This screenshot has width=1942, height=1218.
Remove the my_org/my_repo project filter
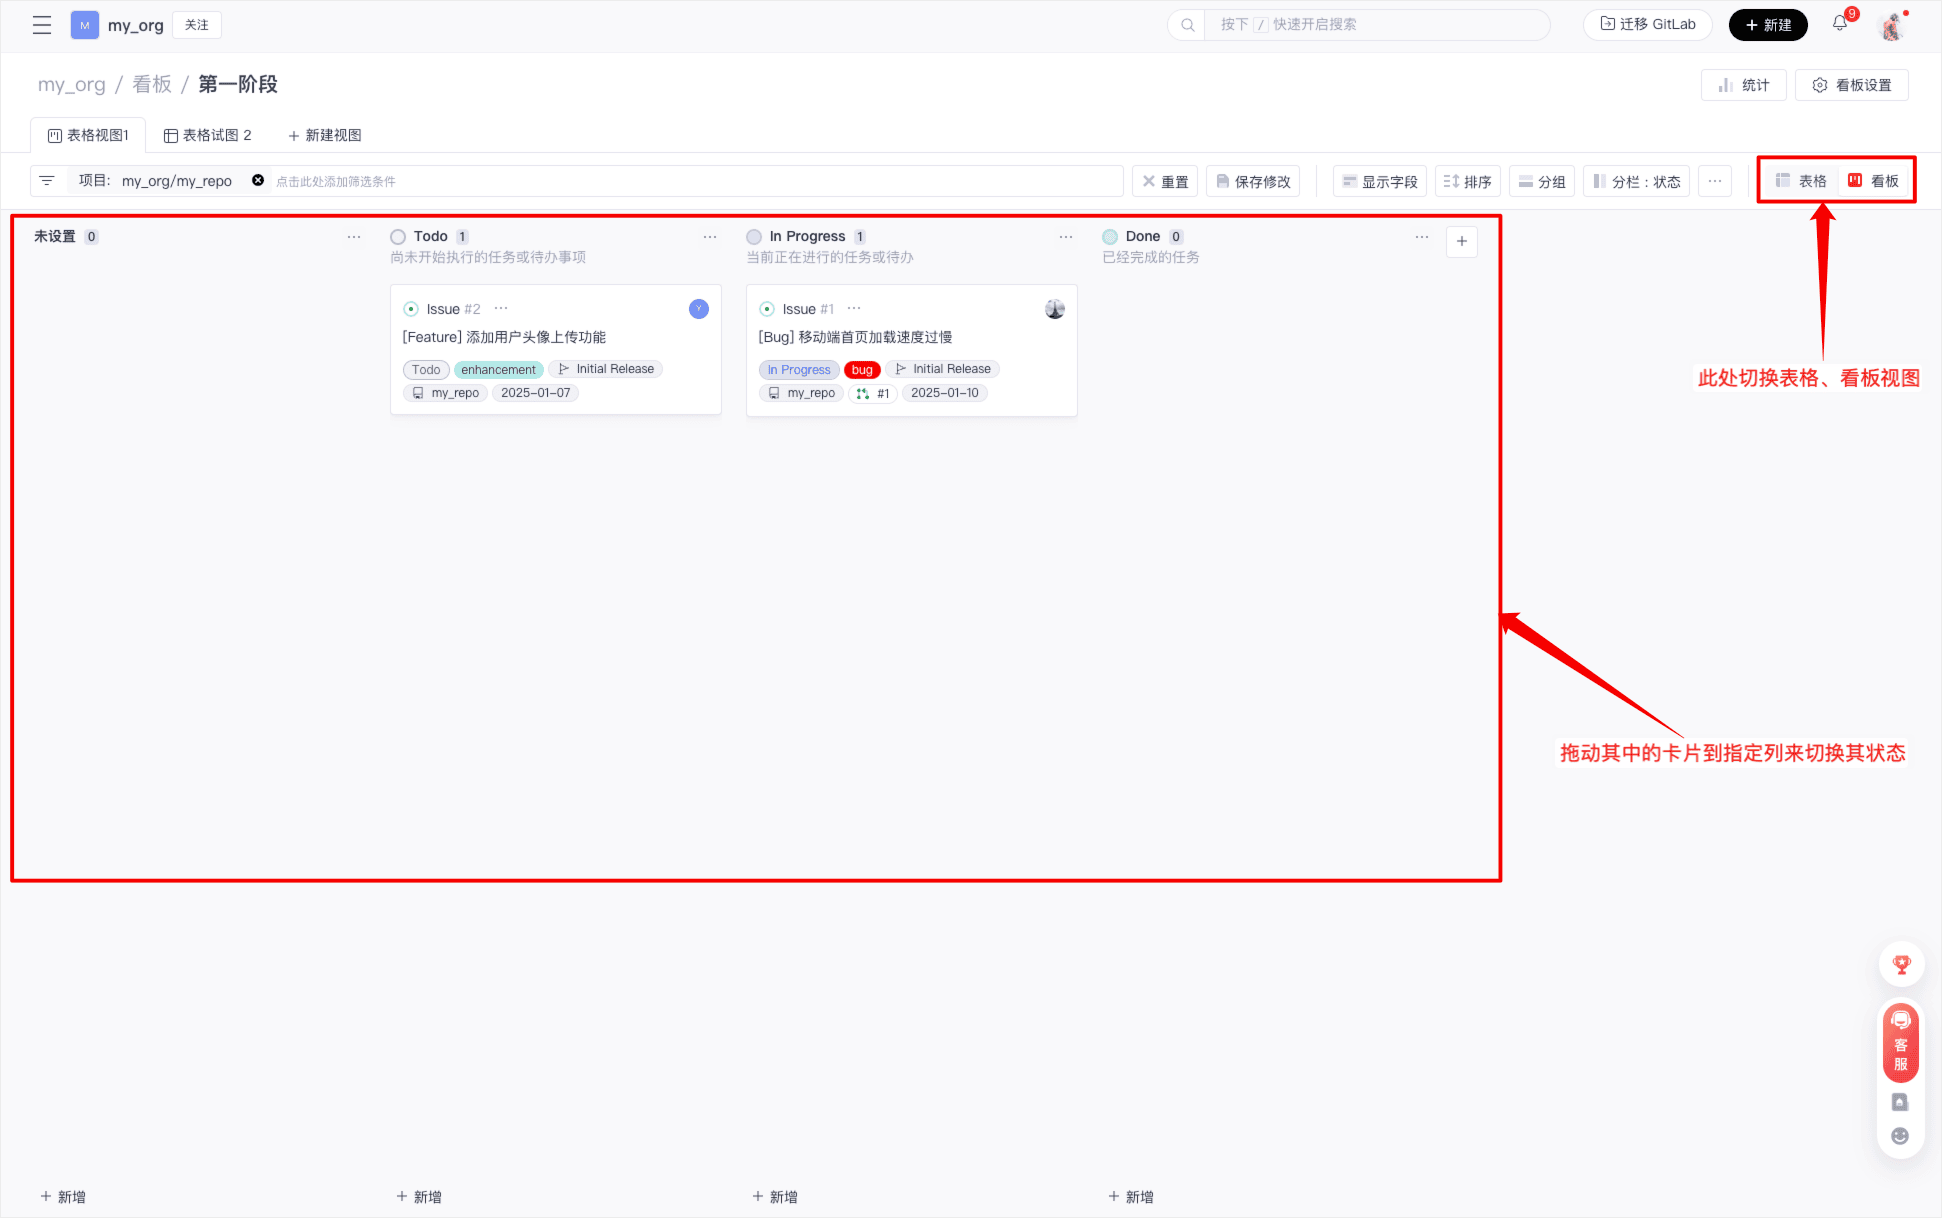258,181
